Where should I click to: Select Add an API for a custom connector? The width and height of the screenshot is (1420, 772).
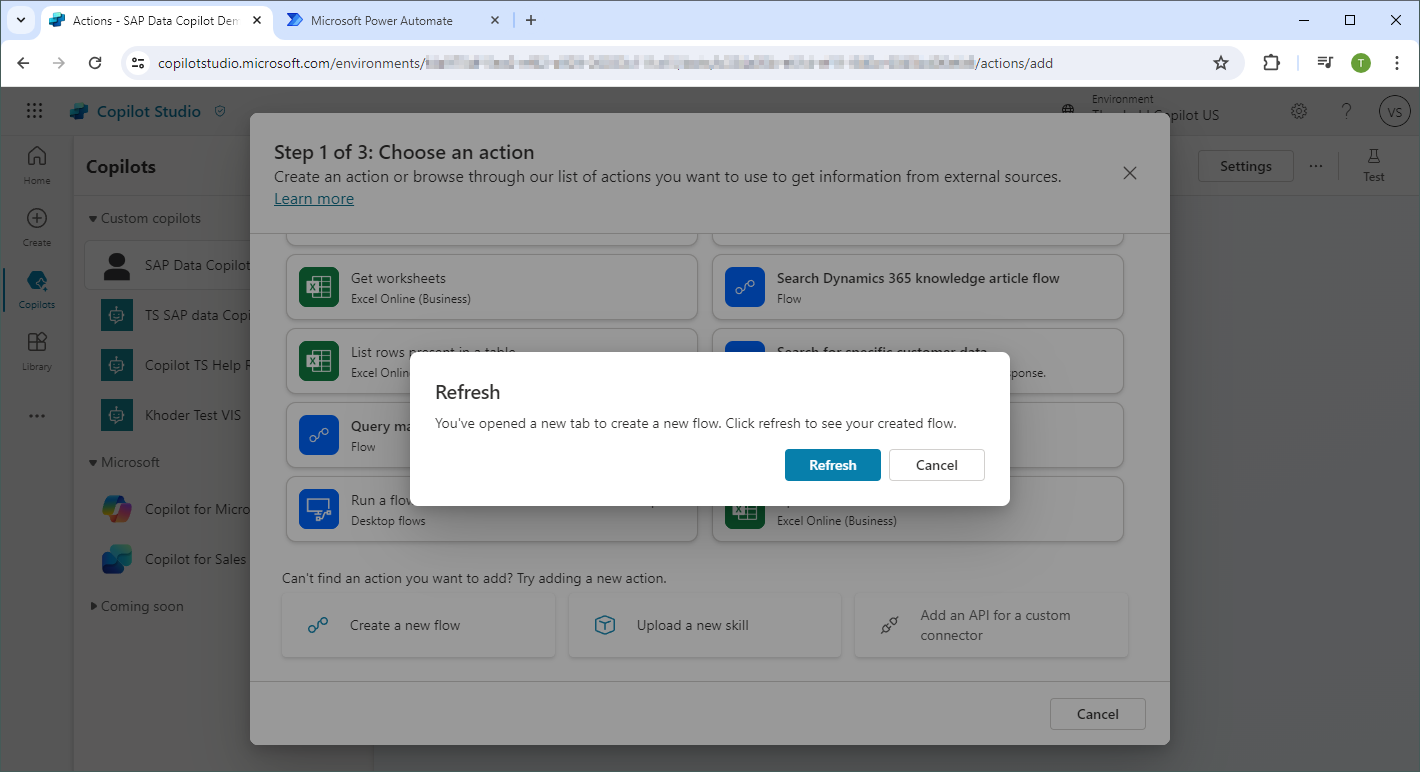click(991, 626)
